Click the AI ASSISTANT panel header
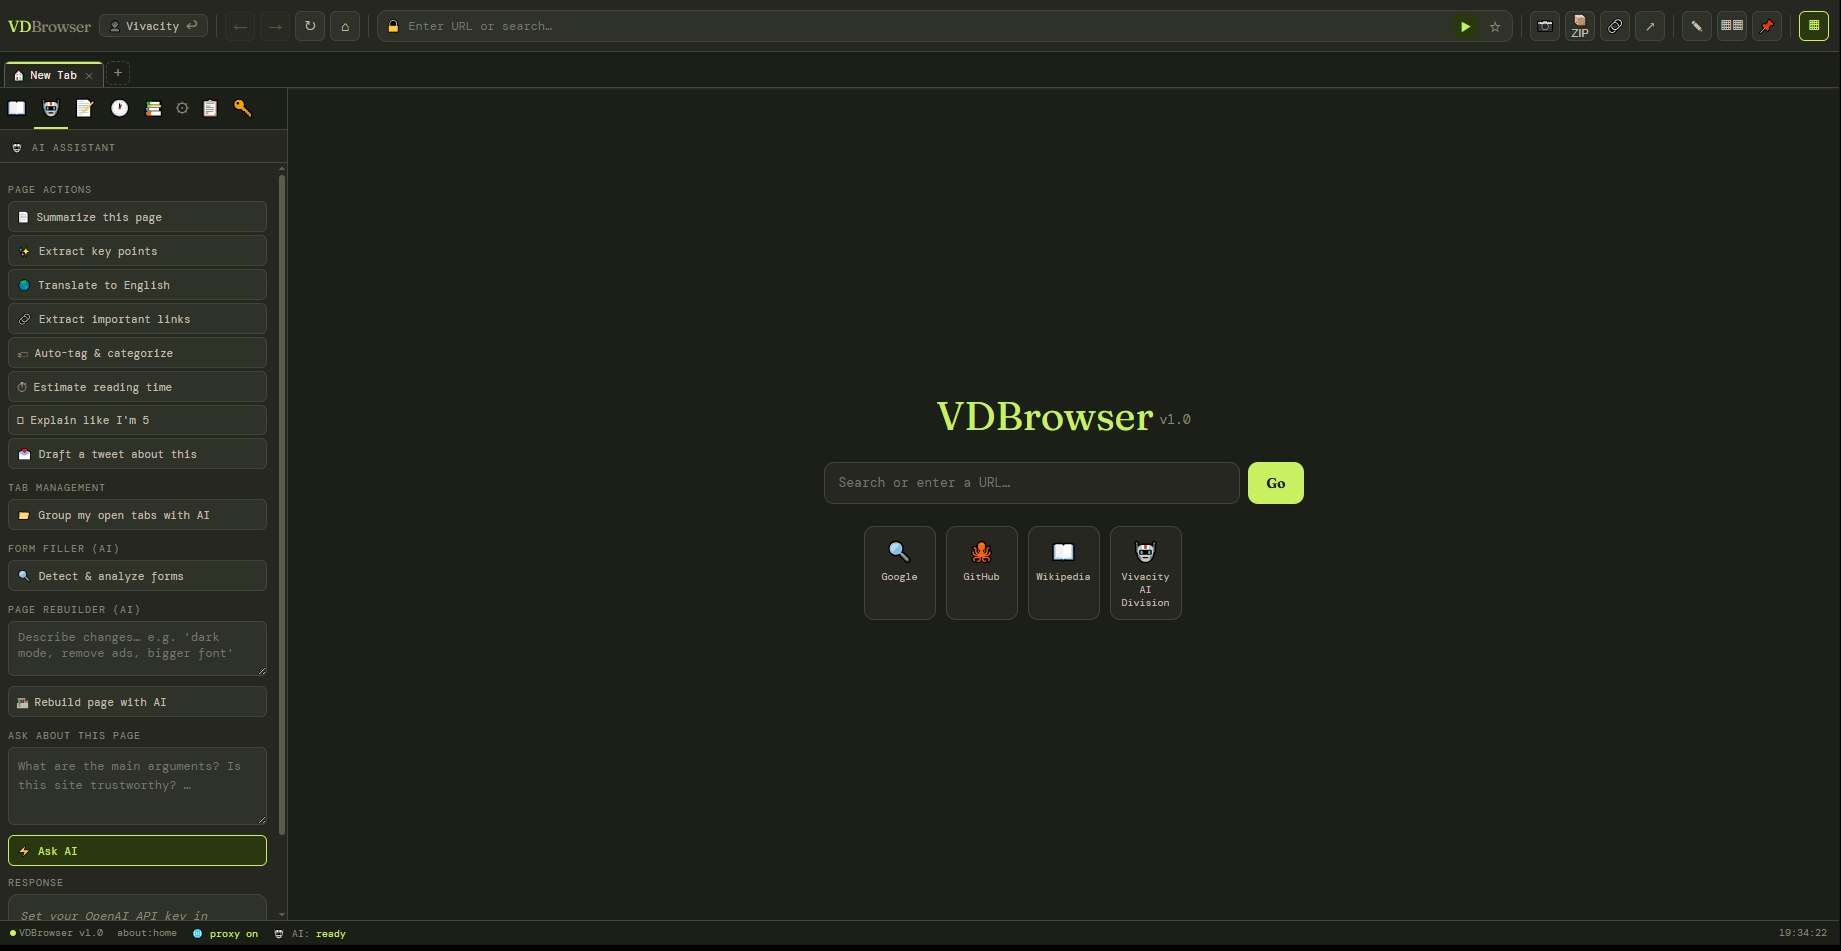This screenshot has width=1841, height=951. coord(143,147)
